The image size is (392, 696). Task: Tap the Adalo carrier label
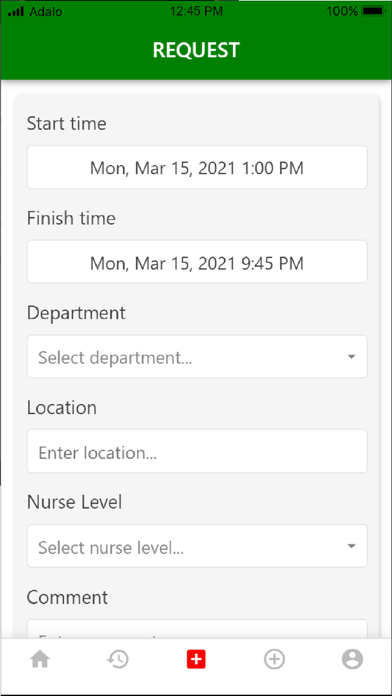tap(46, 12)
